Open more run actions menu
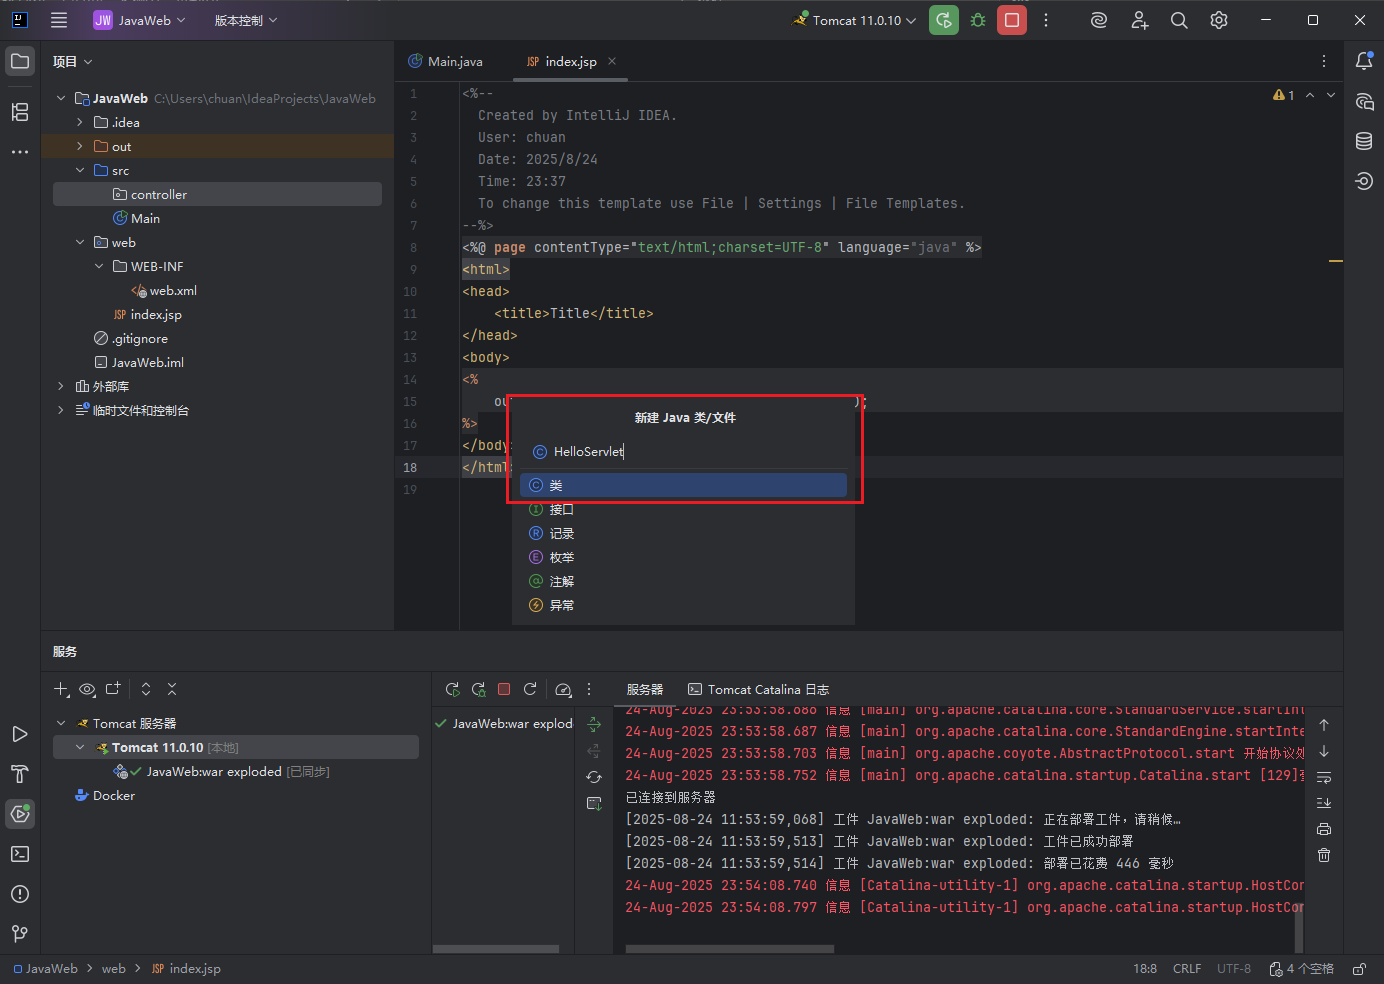The image size is (1384, 984). tap(1046, 20)
